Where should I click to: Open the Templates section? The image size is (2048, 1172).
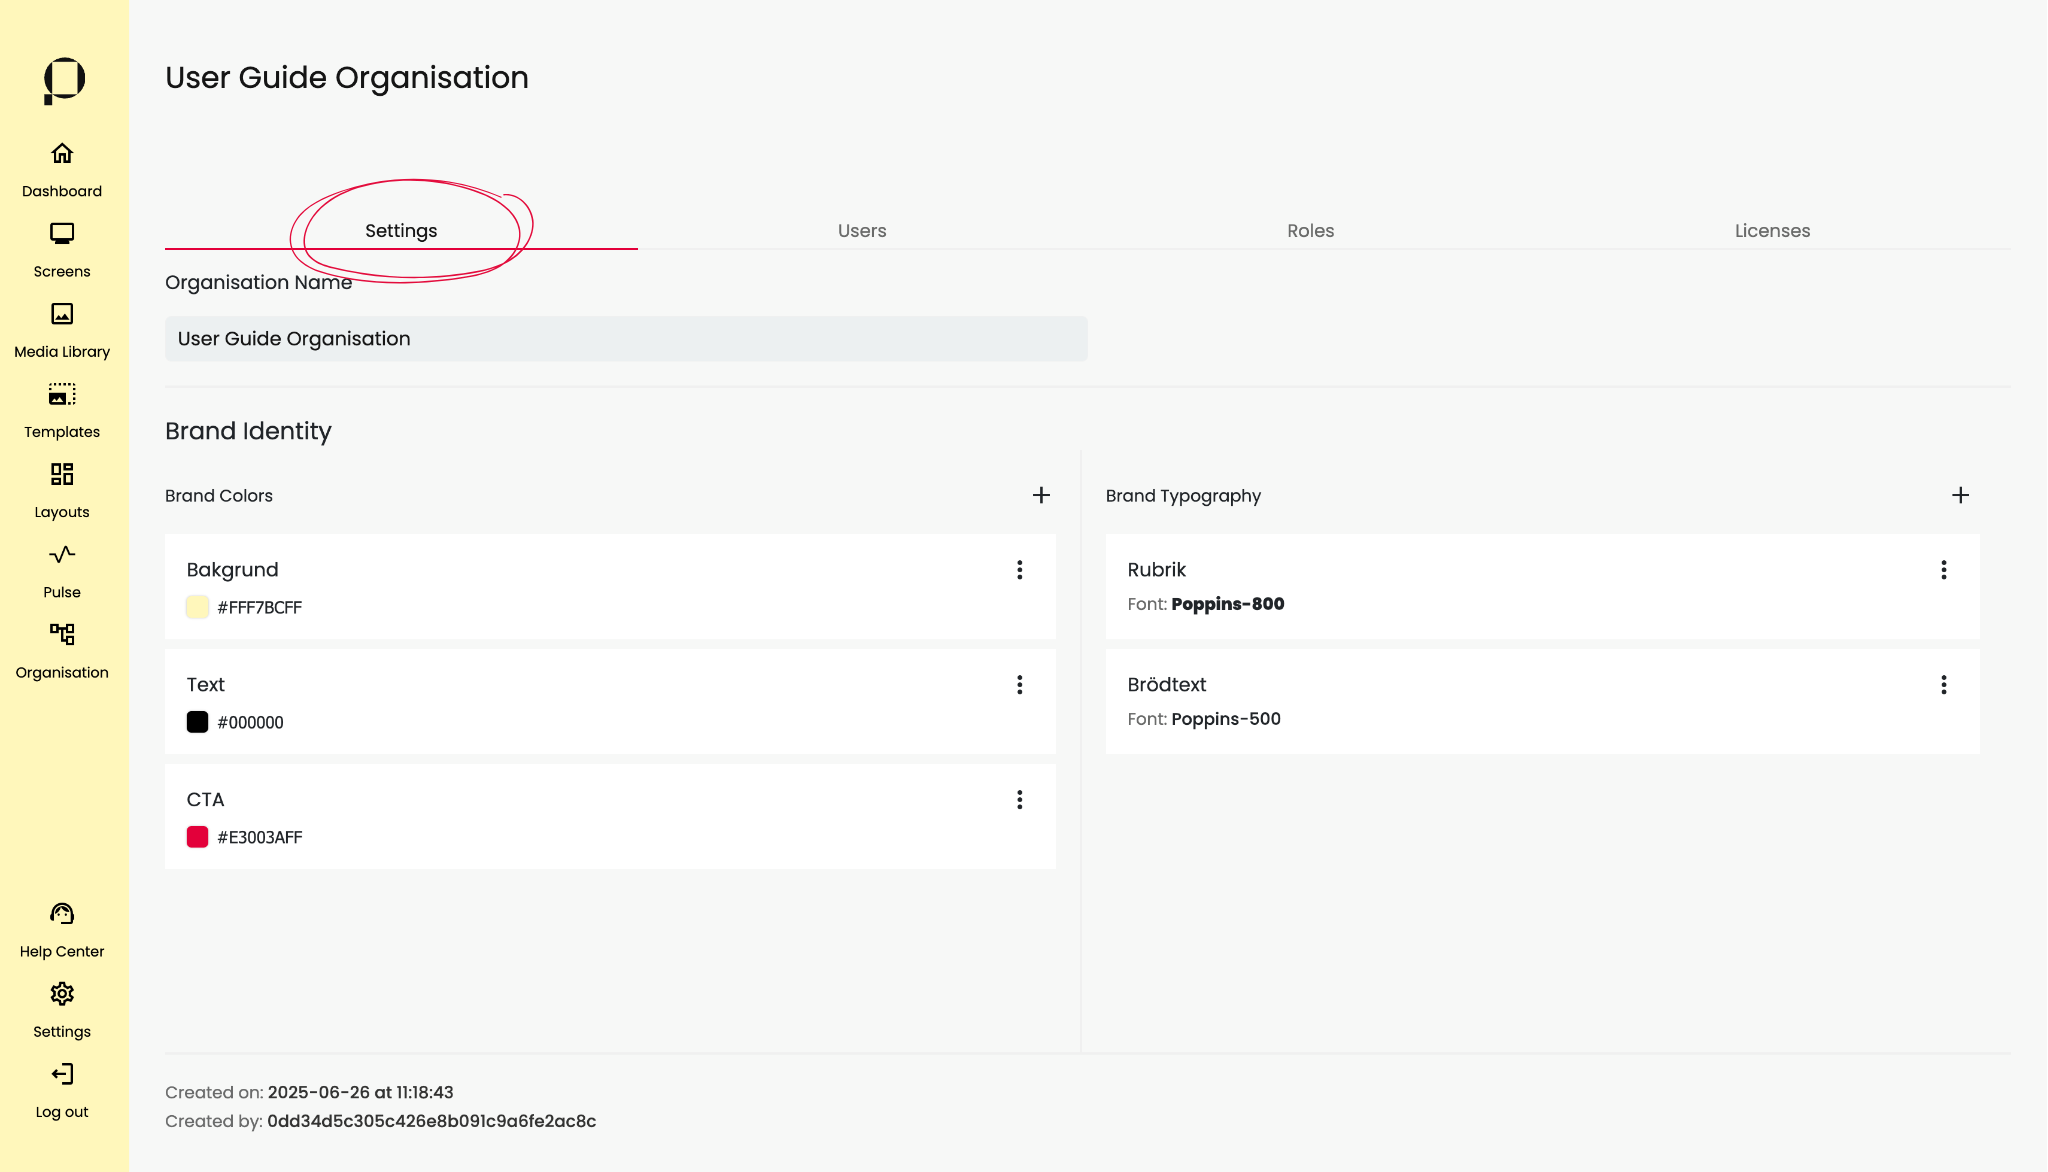[x=62, y=394]
